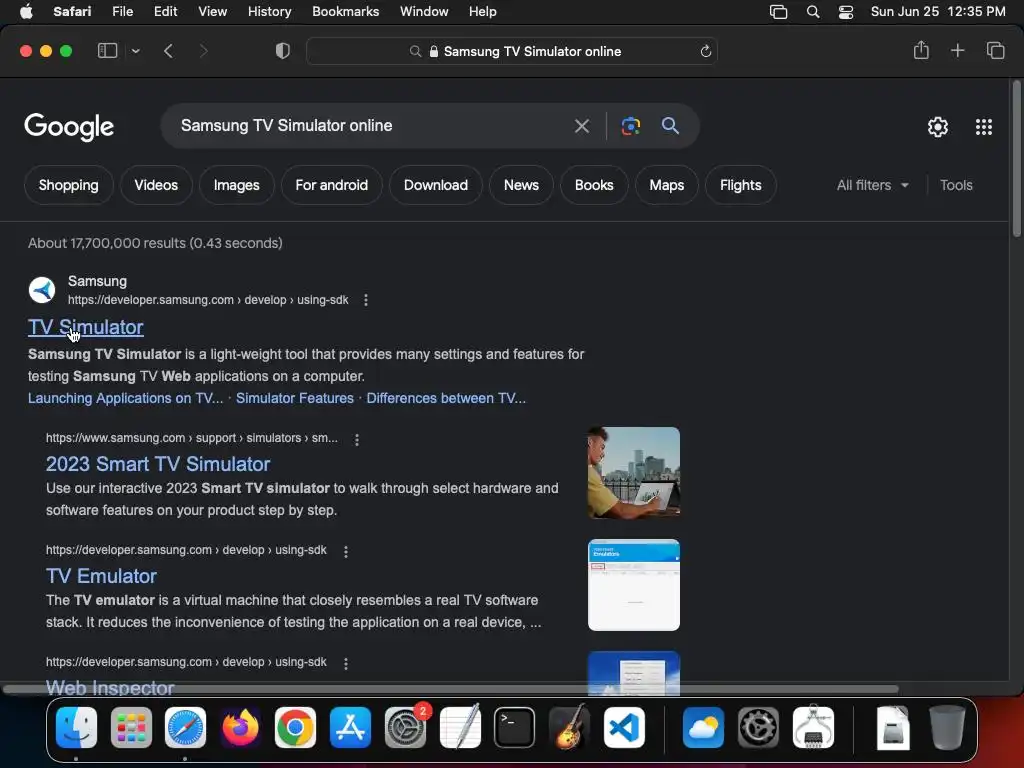Open the 2023 Smart TV Simulator result
The height and width of the screenshot is (768, 1024).
tap(158, 464)
